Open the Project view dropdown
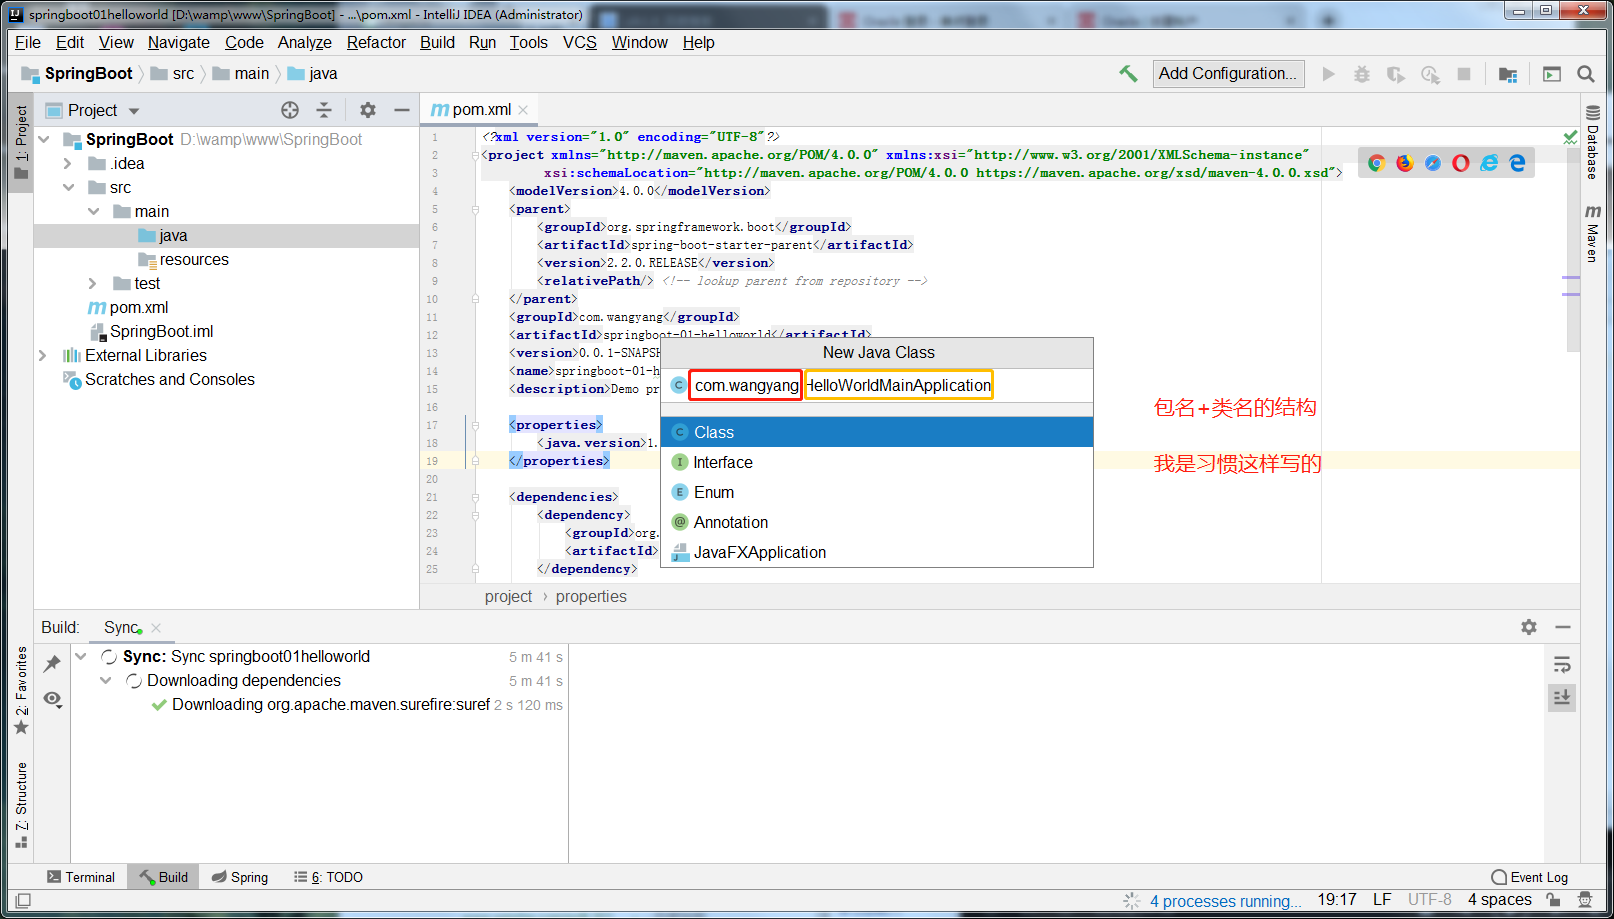Viewport: 1614px width, 919px height. 134,111
